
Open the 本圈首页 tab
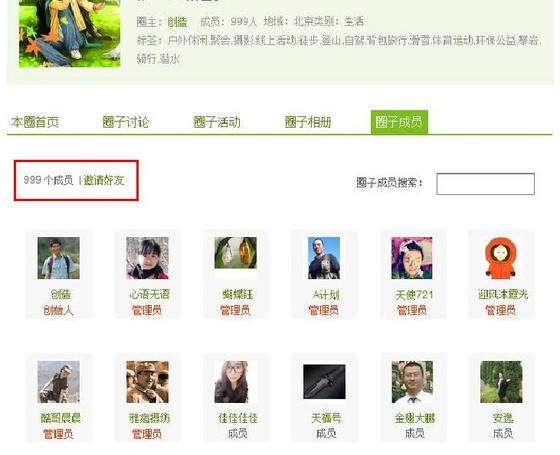coord(35,122)
